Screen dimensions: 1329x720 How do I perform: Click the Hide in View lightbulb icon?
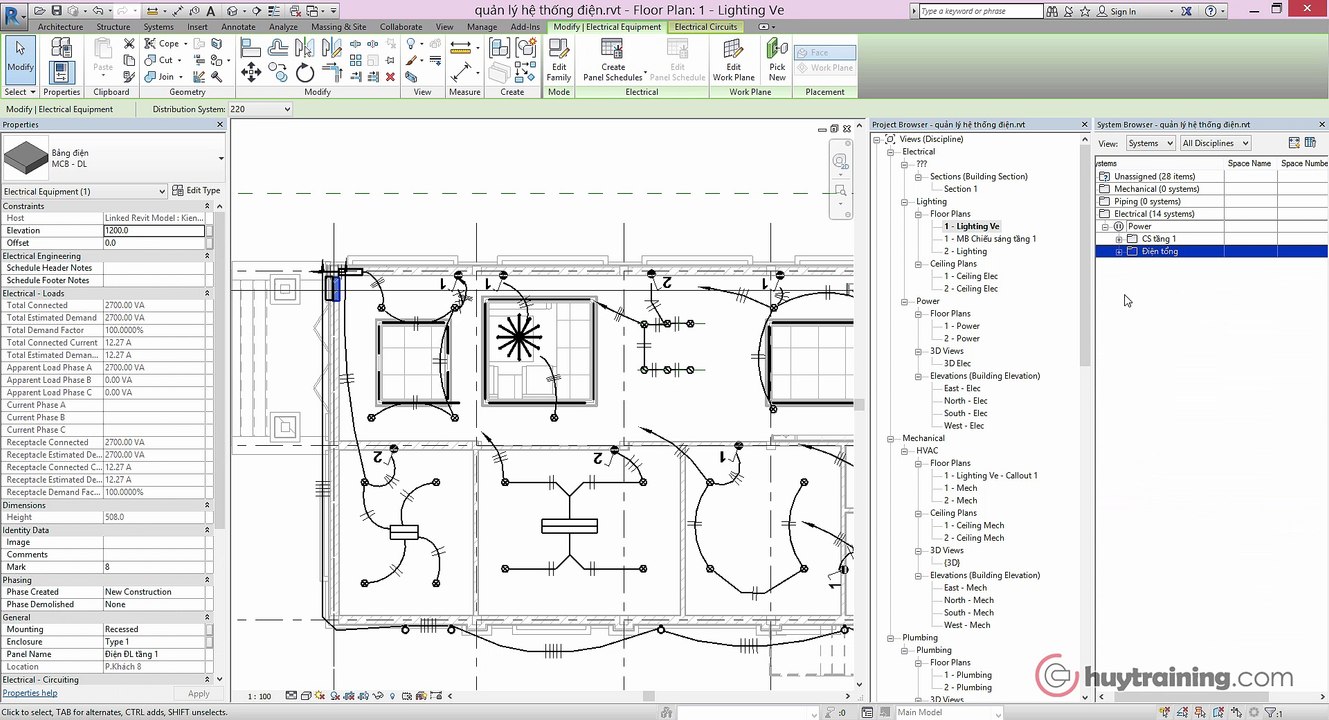click(411, 44)
